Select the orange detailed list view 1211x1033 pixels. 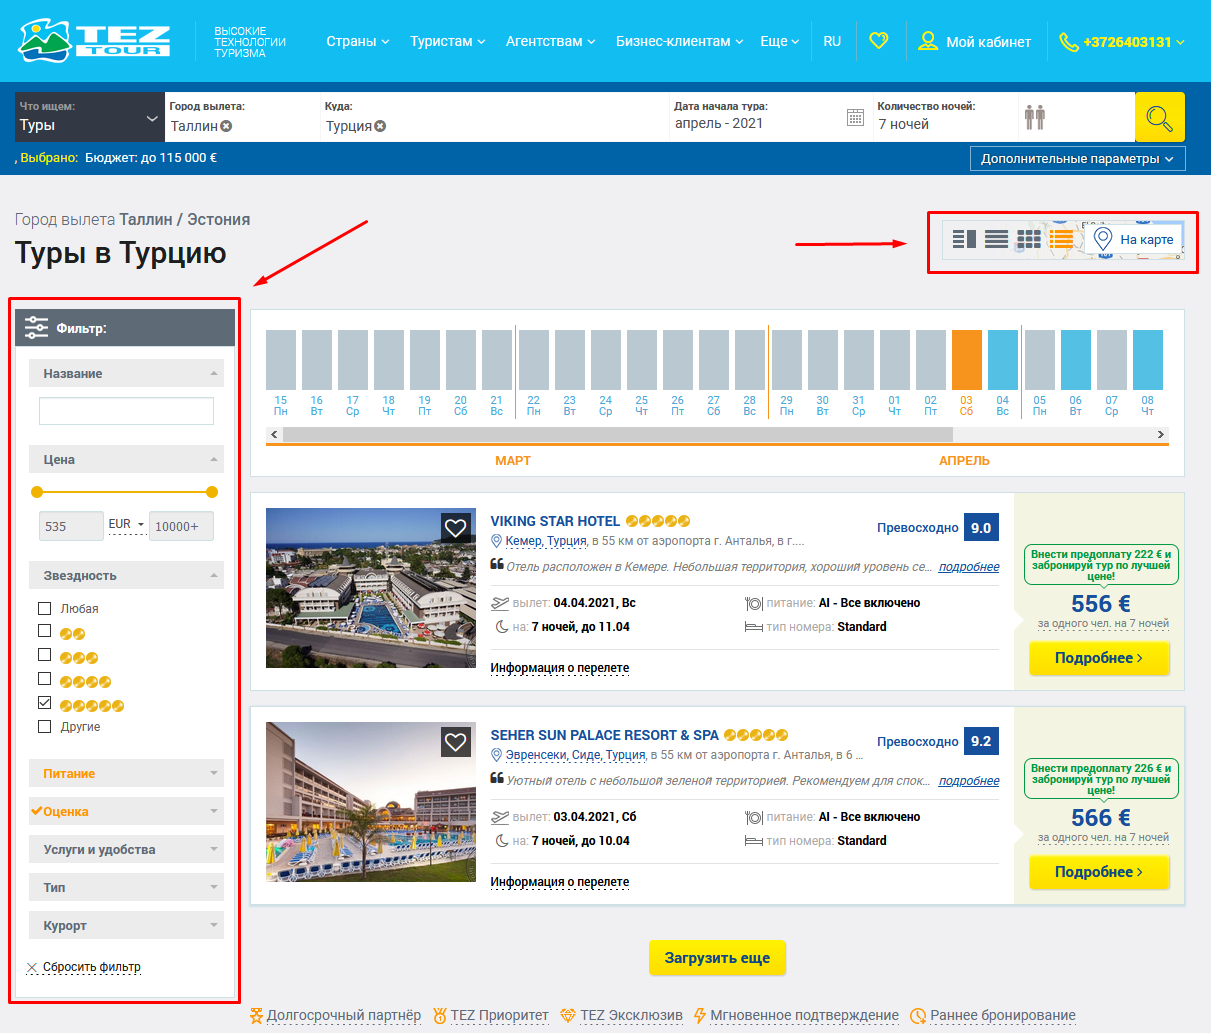[1061, 239]
